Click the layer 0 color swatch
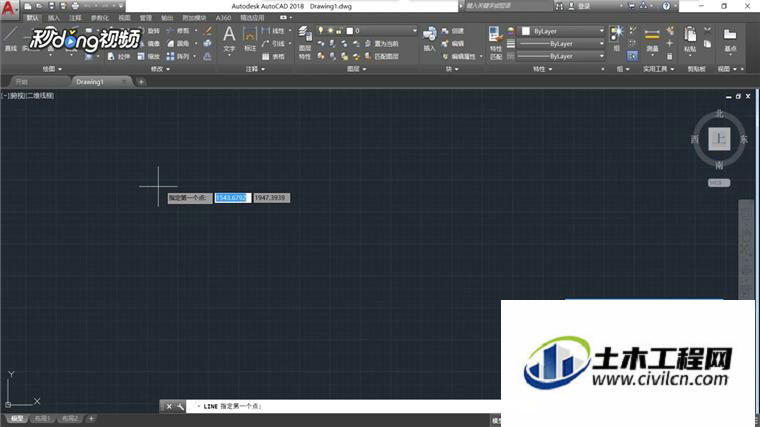Viewport: 760px width, 427px height. [x=349, y=31]
